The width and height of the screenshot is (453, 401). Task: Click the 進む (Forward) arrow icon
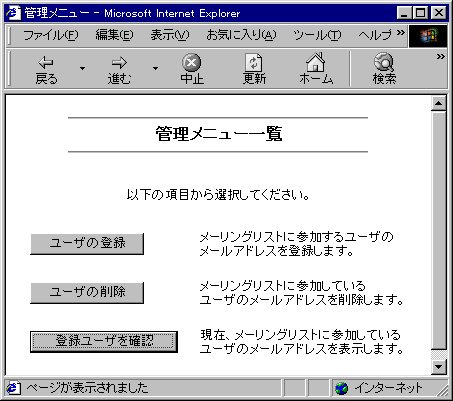(x=119, y=63)
